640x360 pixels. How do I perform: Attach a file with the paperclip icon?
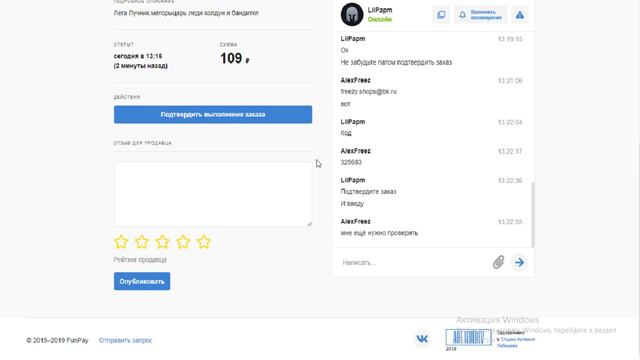498,262
